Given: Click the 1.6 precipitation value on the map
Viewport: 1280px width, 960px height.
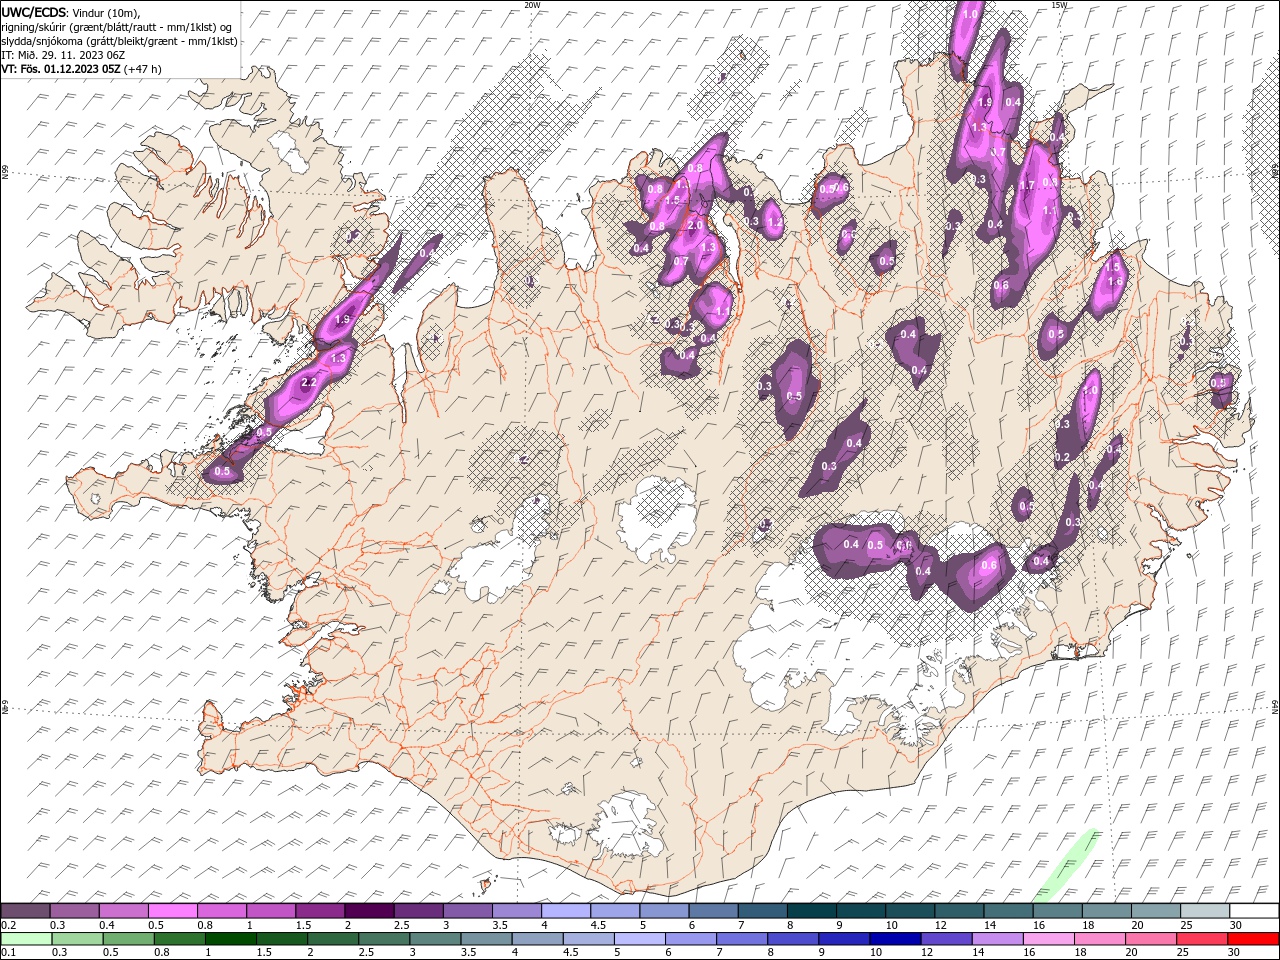Looking at the screenshot, I should coord(1115,282).
